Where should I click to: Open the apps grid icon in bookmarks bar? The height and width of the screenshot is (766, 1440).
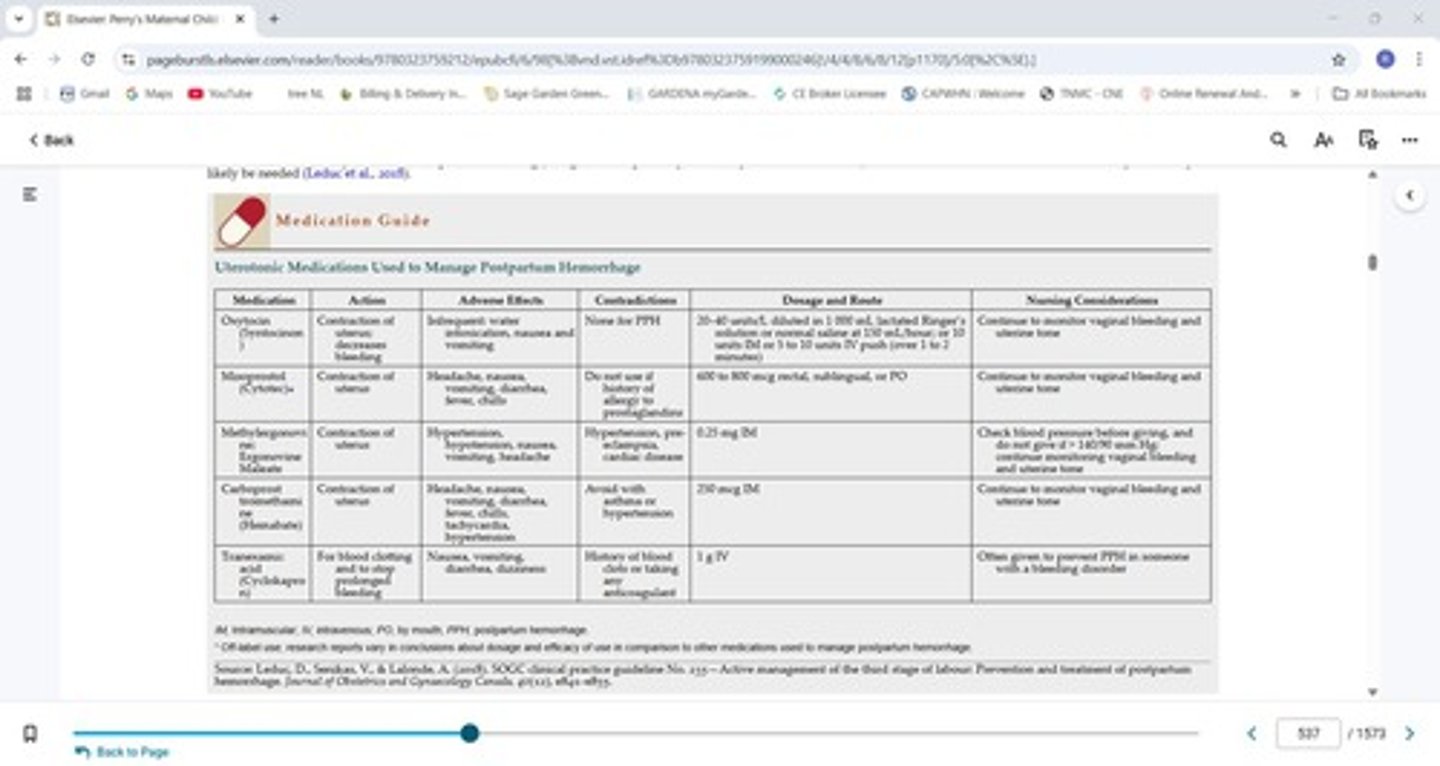pyautogui.click(x=24, y=93)
